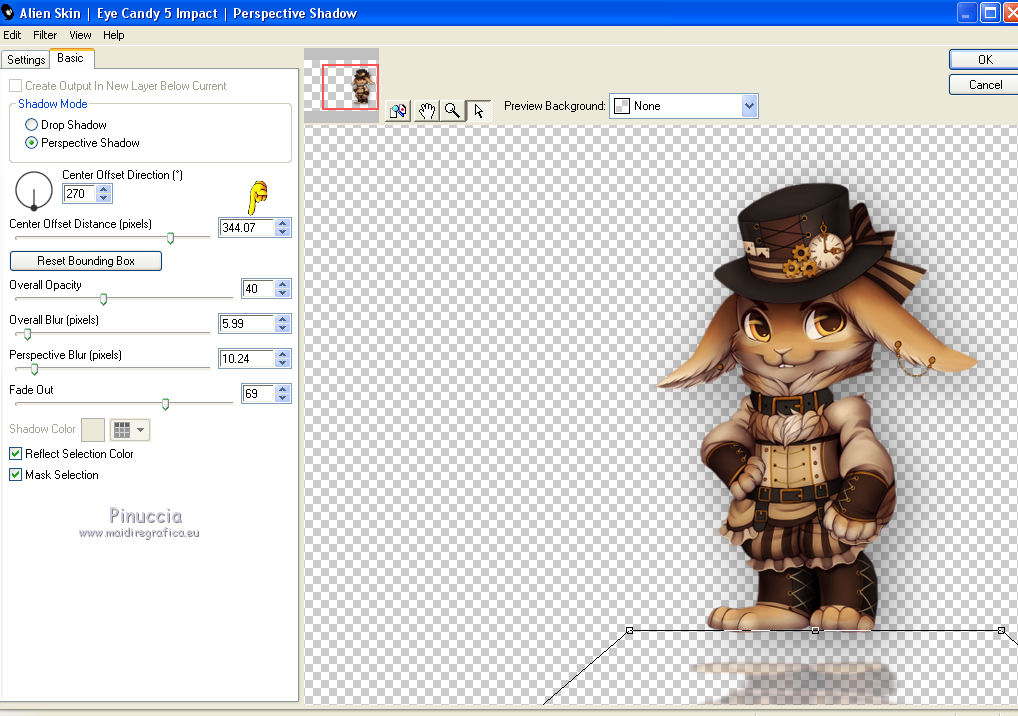Select the Hand pan tool
Screen dimensions: 1018x716
[426, 111]
